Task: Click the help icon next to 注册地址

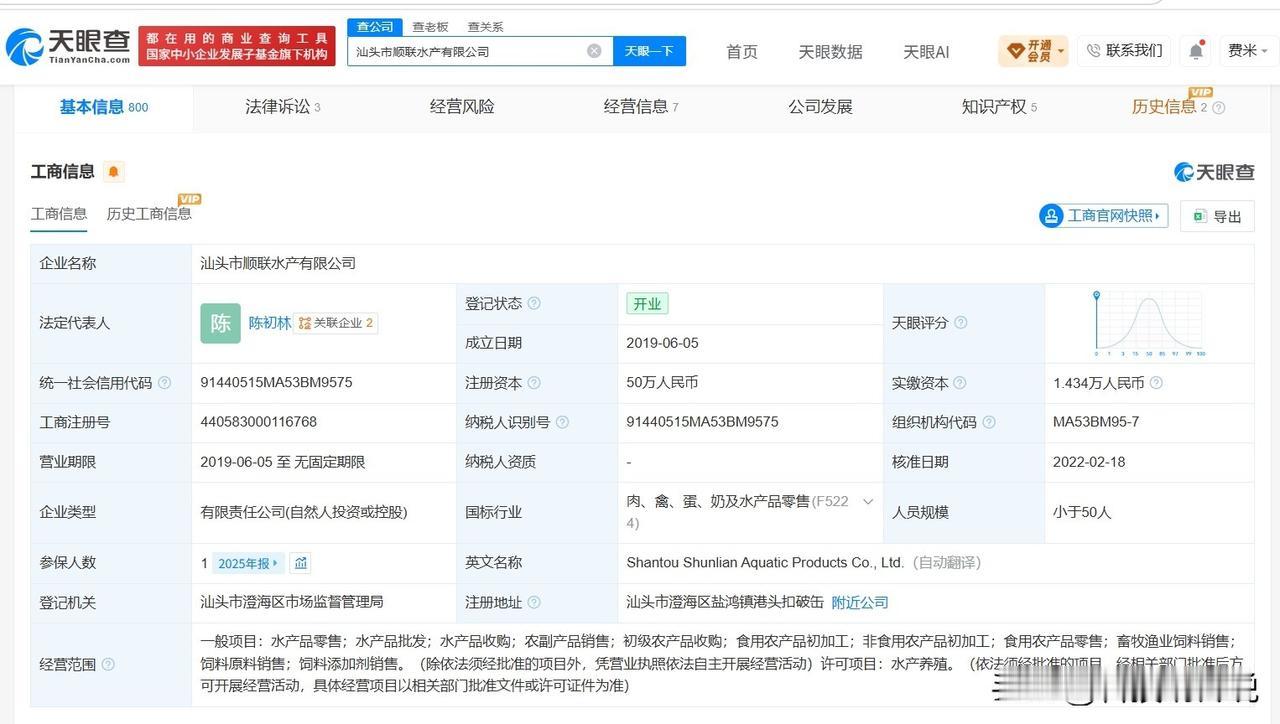Action: tap(534, 603)
